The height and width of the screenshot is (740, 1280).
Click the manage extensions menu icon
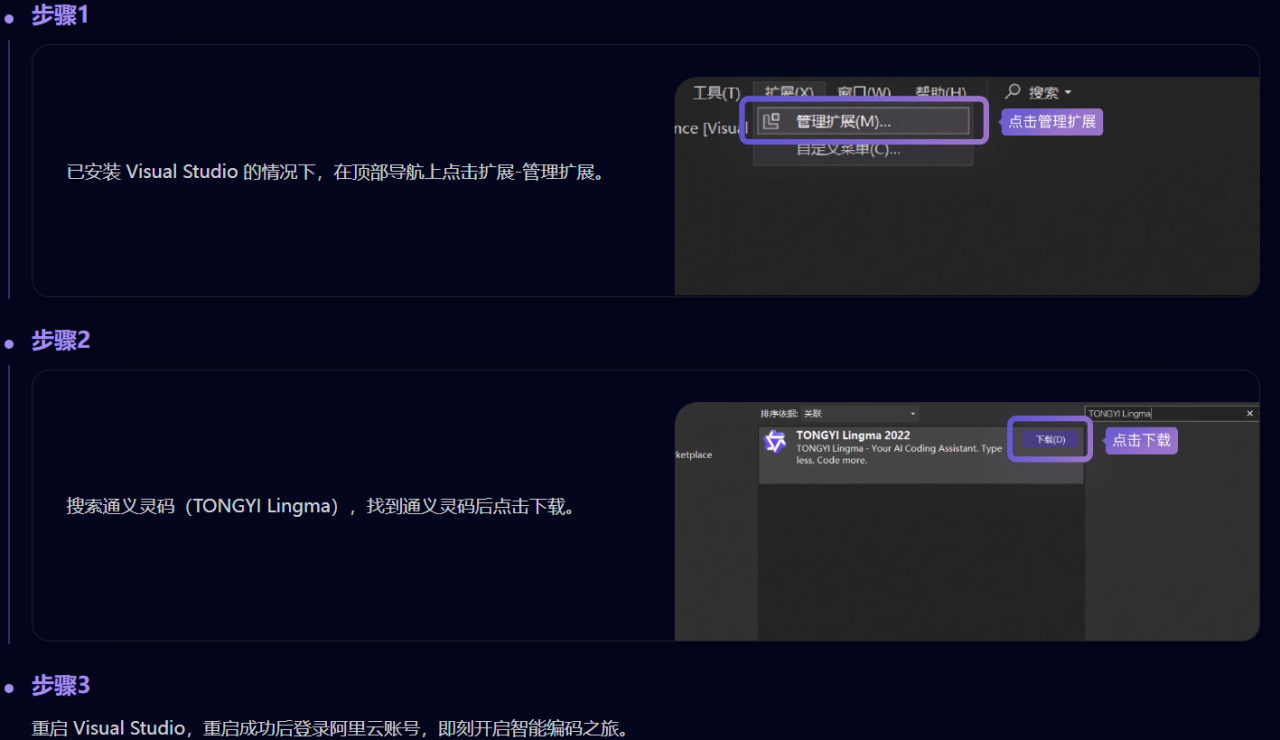(770, 122)
